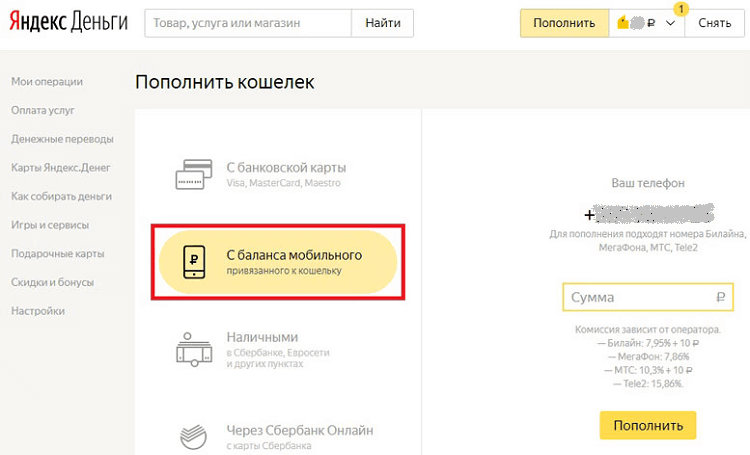Open Мои операции in the sidebar

point(47,81)
